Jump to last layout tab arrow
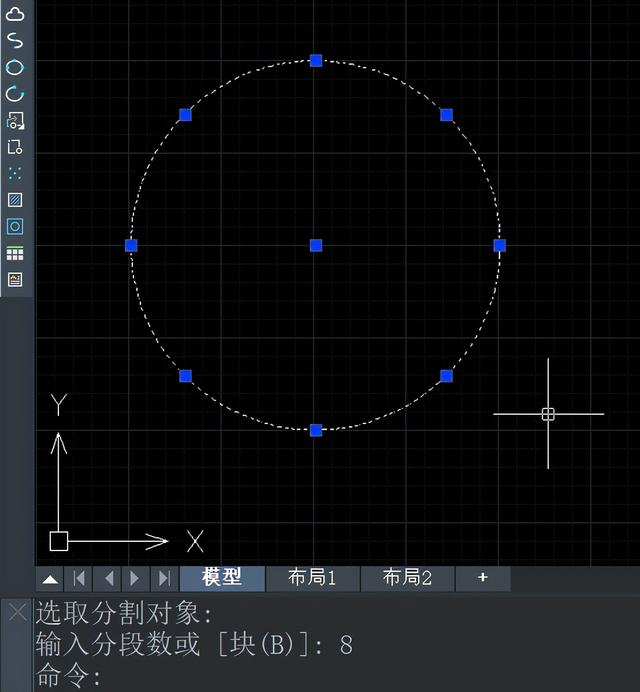This screenshot has height=692, width=640. click(164, 579)
